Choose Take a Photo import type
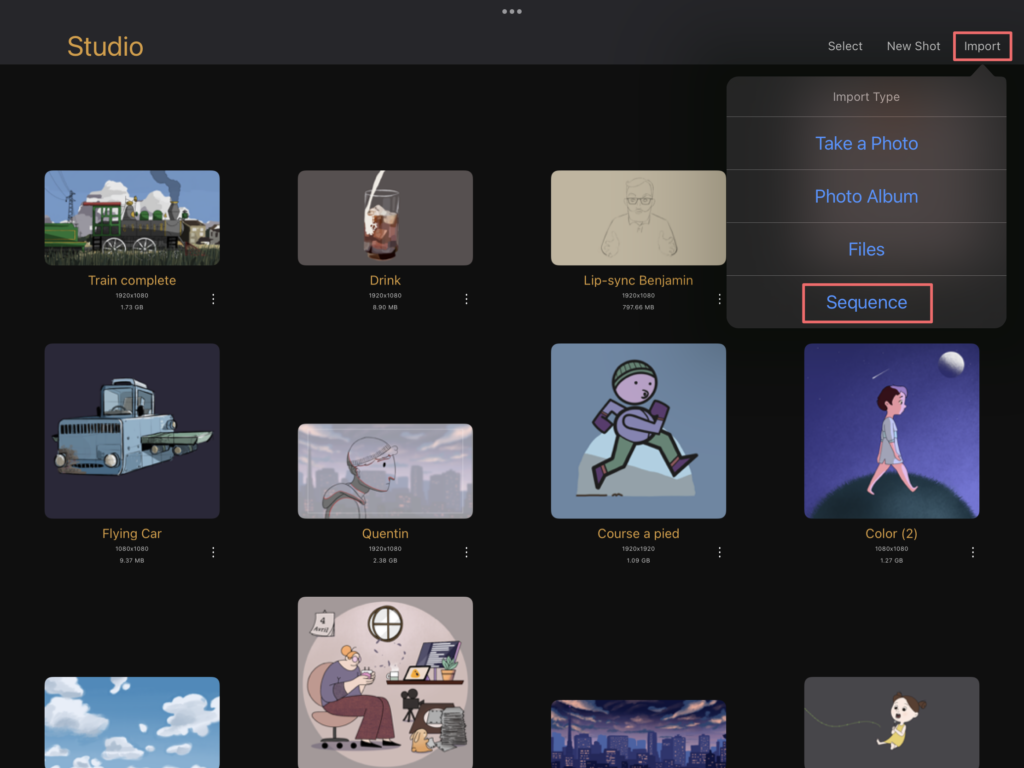 pyautogui.click(x=866, y=143)
